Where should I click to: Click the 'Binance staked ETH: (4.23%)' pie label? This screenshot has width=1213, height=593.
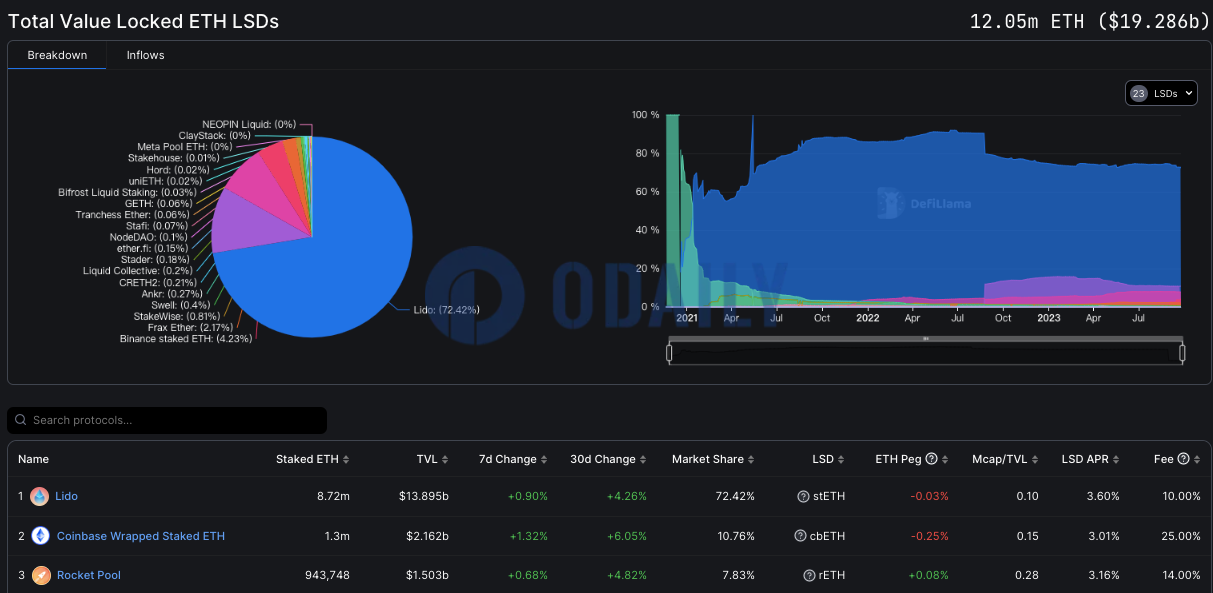pyautogui.click(x=186, y=339)
